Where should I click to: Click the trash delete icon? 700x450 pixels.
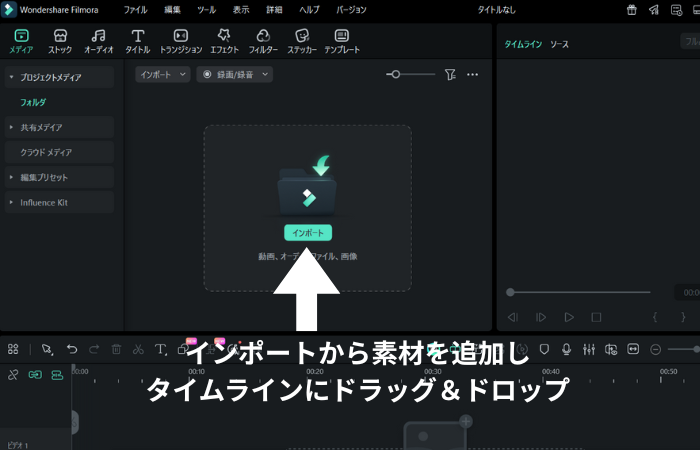(116, 349)
